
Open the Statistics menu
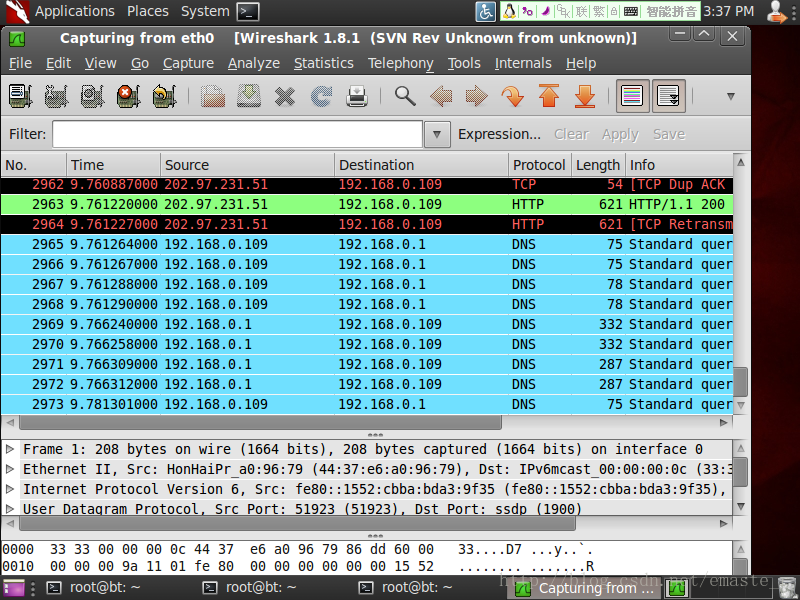click(323, 63)
